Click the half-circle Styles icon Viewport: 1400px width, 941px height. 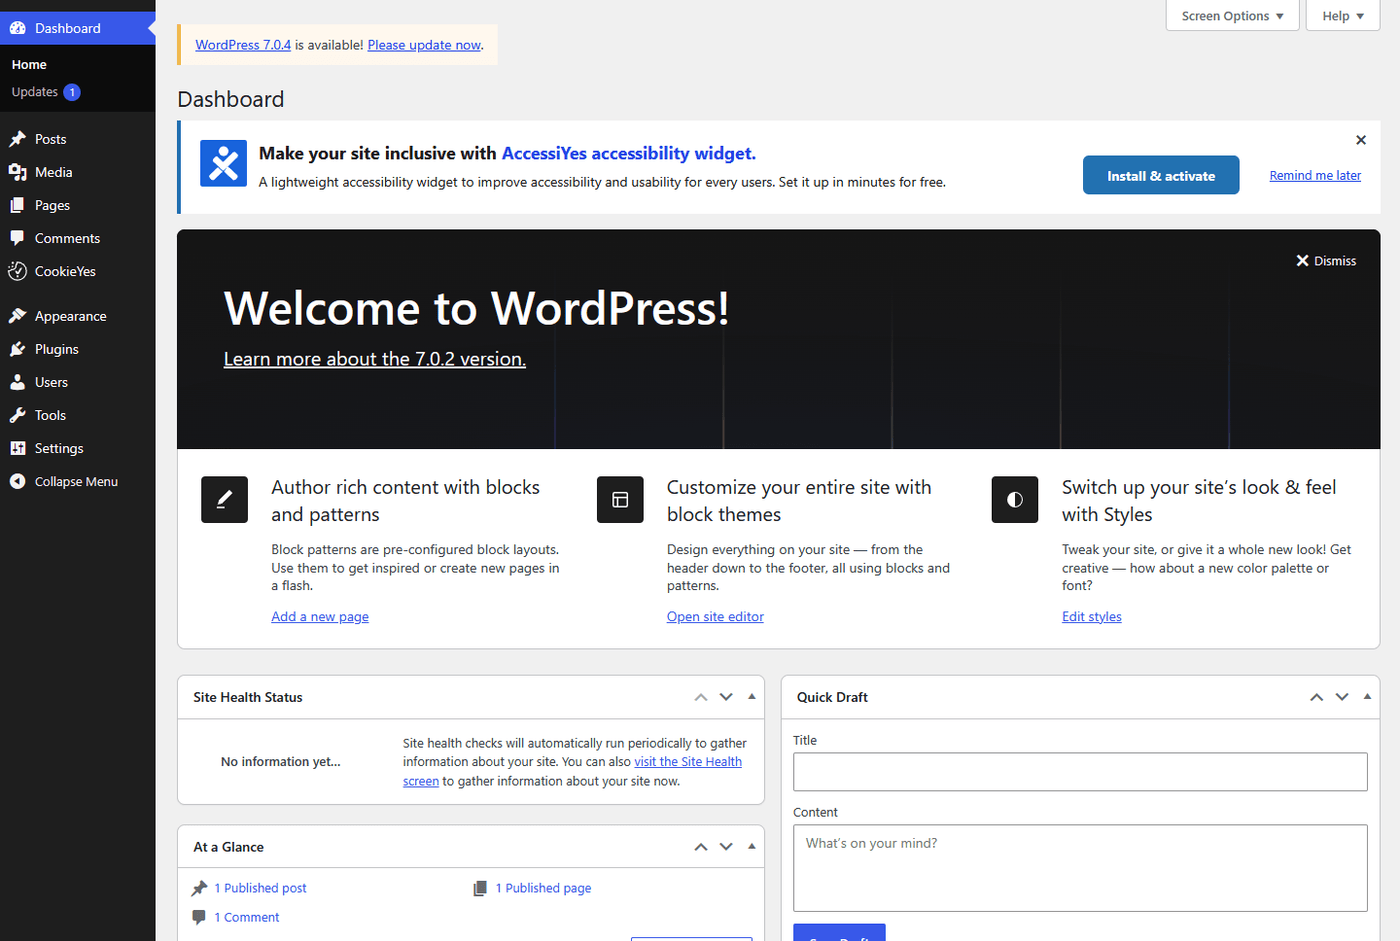[x=1015, y=499]
